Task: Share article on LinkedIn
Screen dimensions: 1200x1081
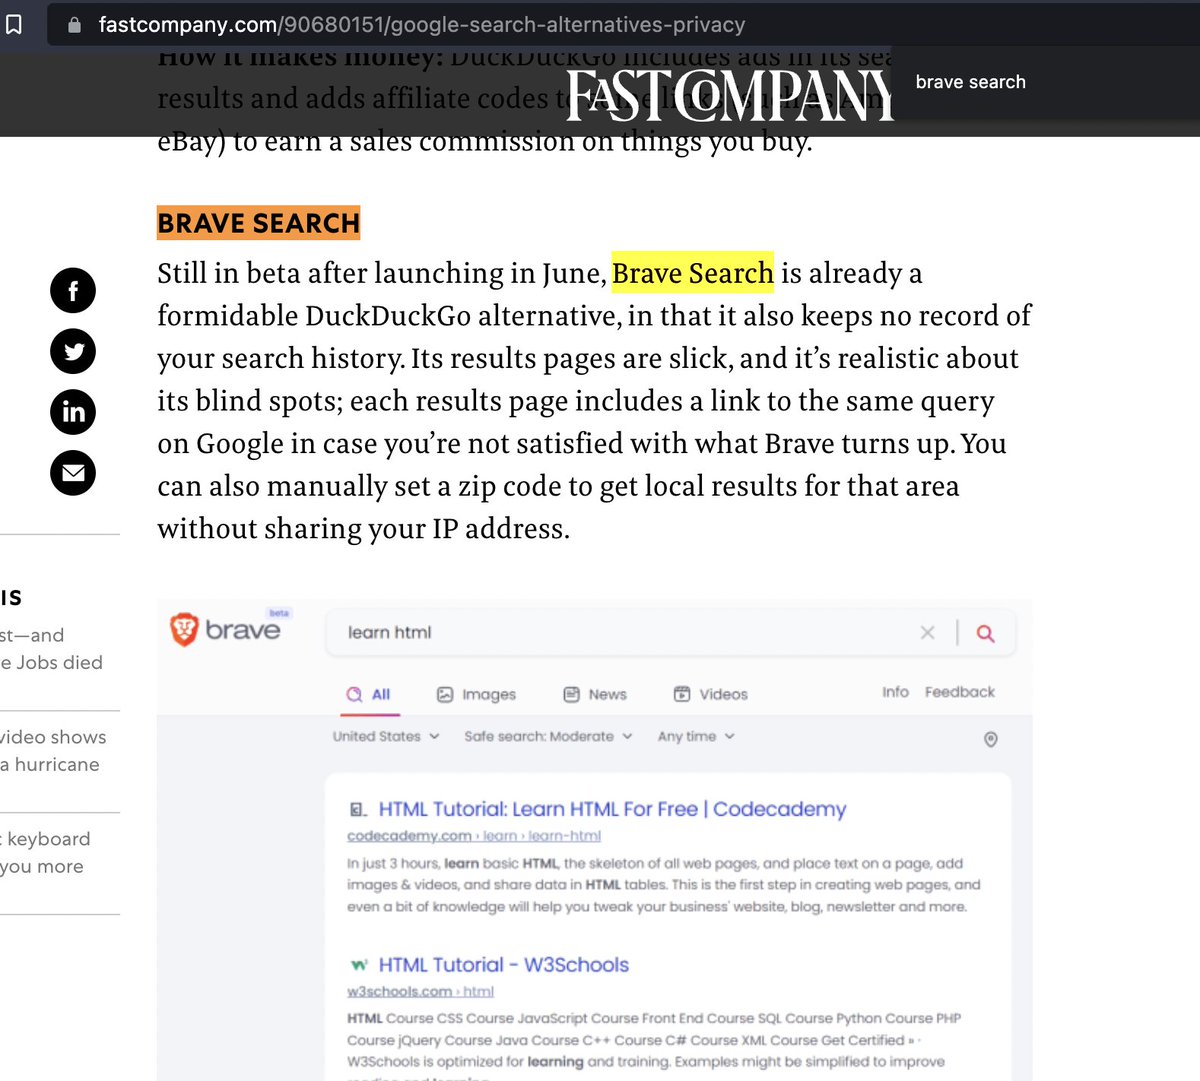Action: coord(73,412)
